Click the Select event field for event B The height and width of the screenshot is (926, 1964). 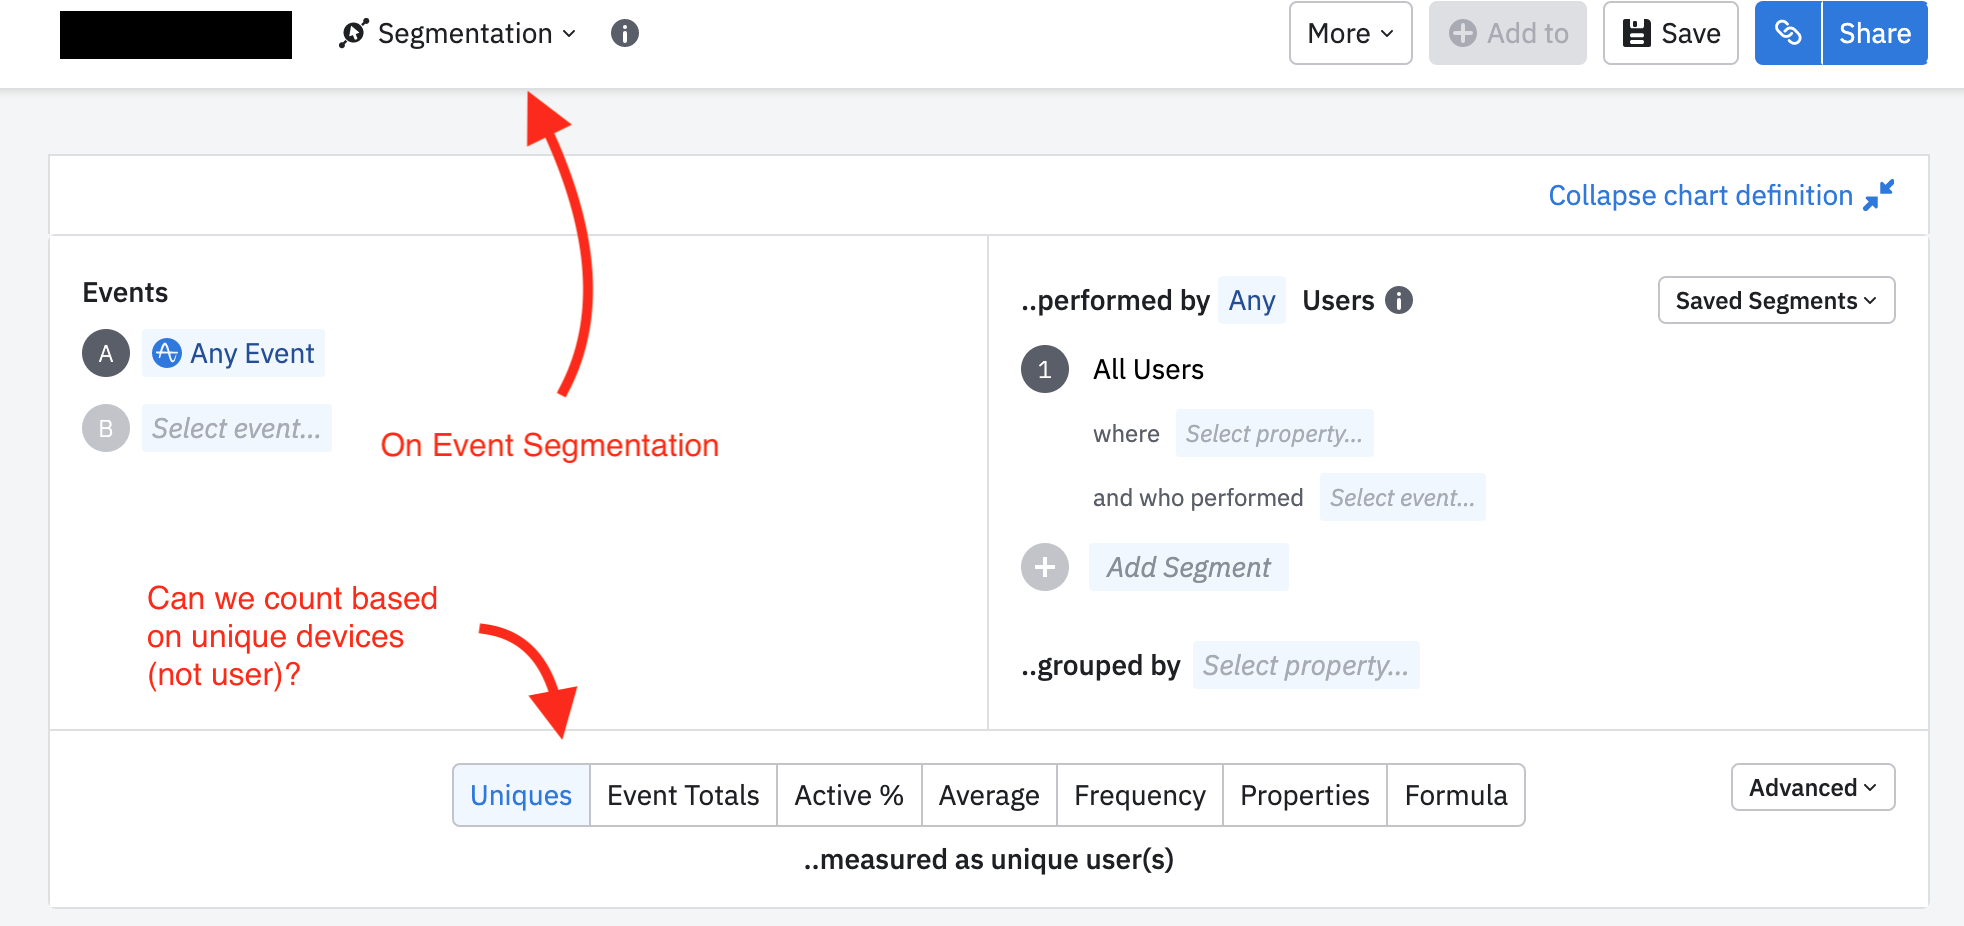pyautogui.click(x=236, y=429)
